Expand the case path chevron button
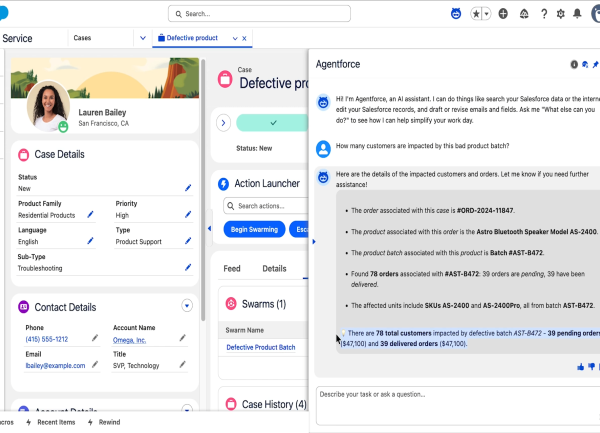Screen dimensions: 600x433 (223, 123)
